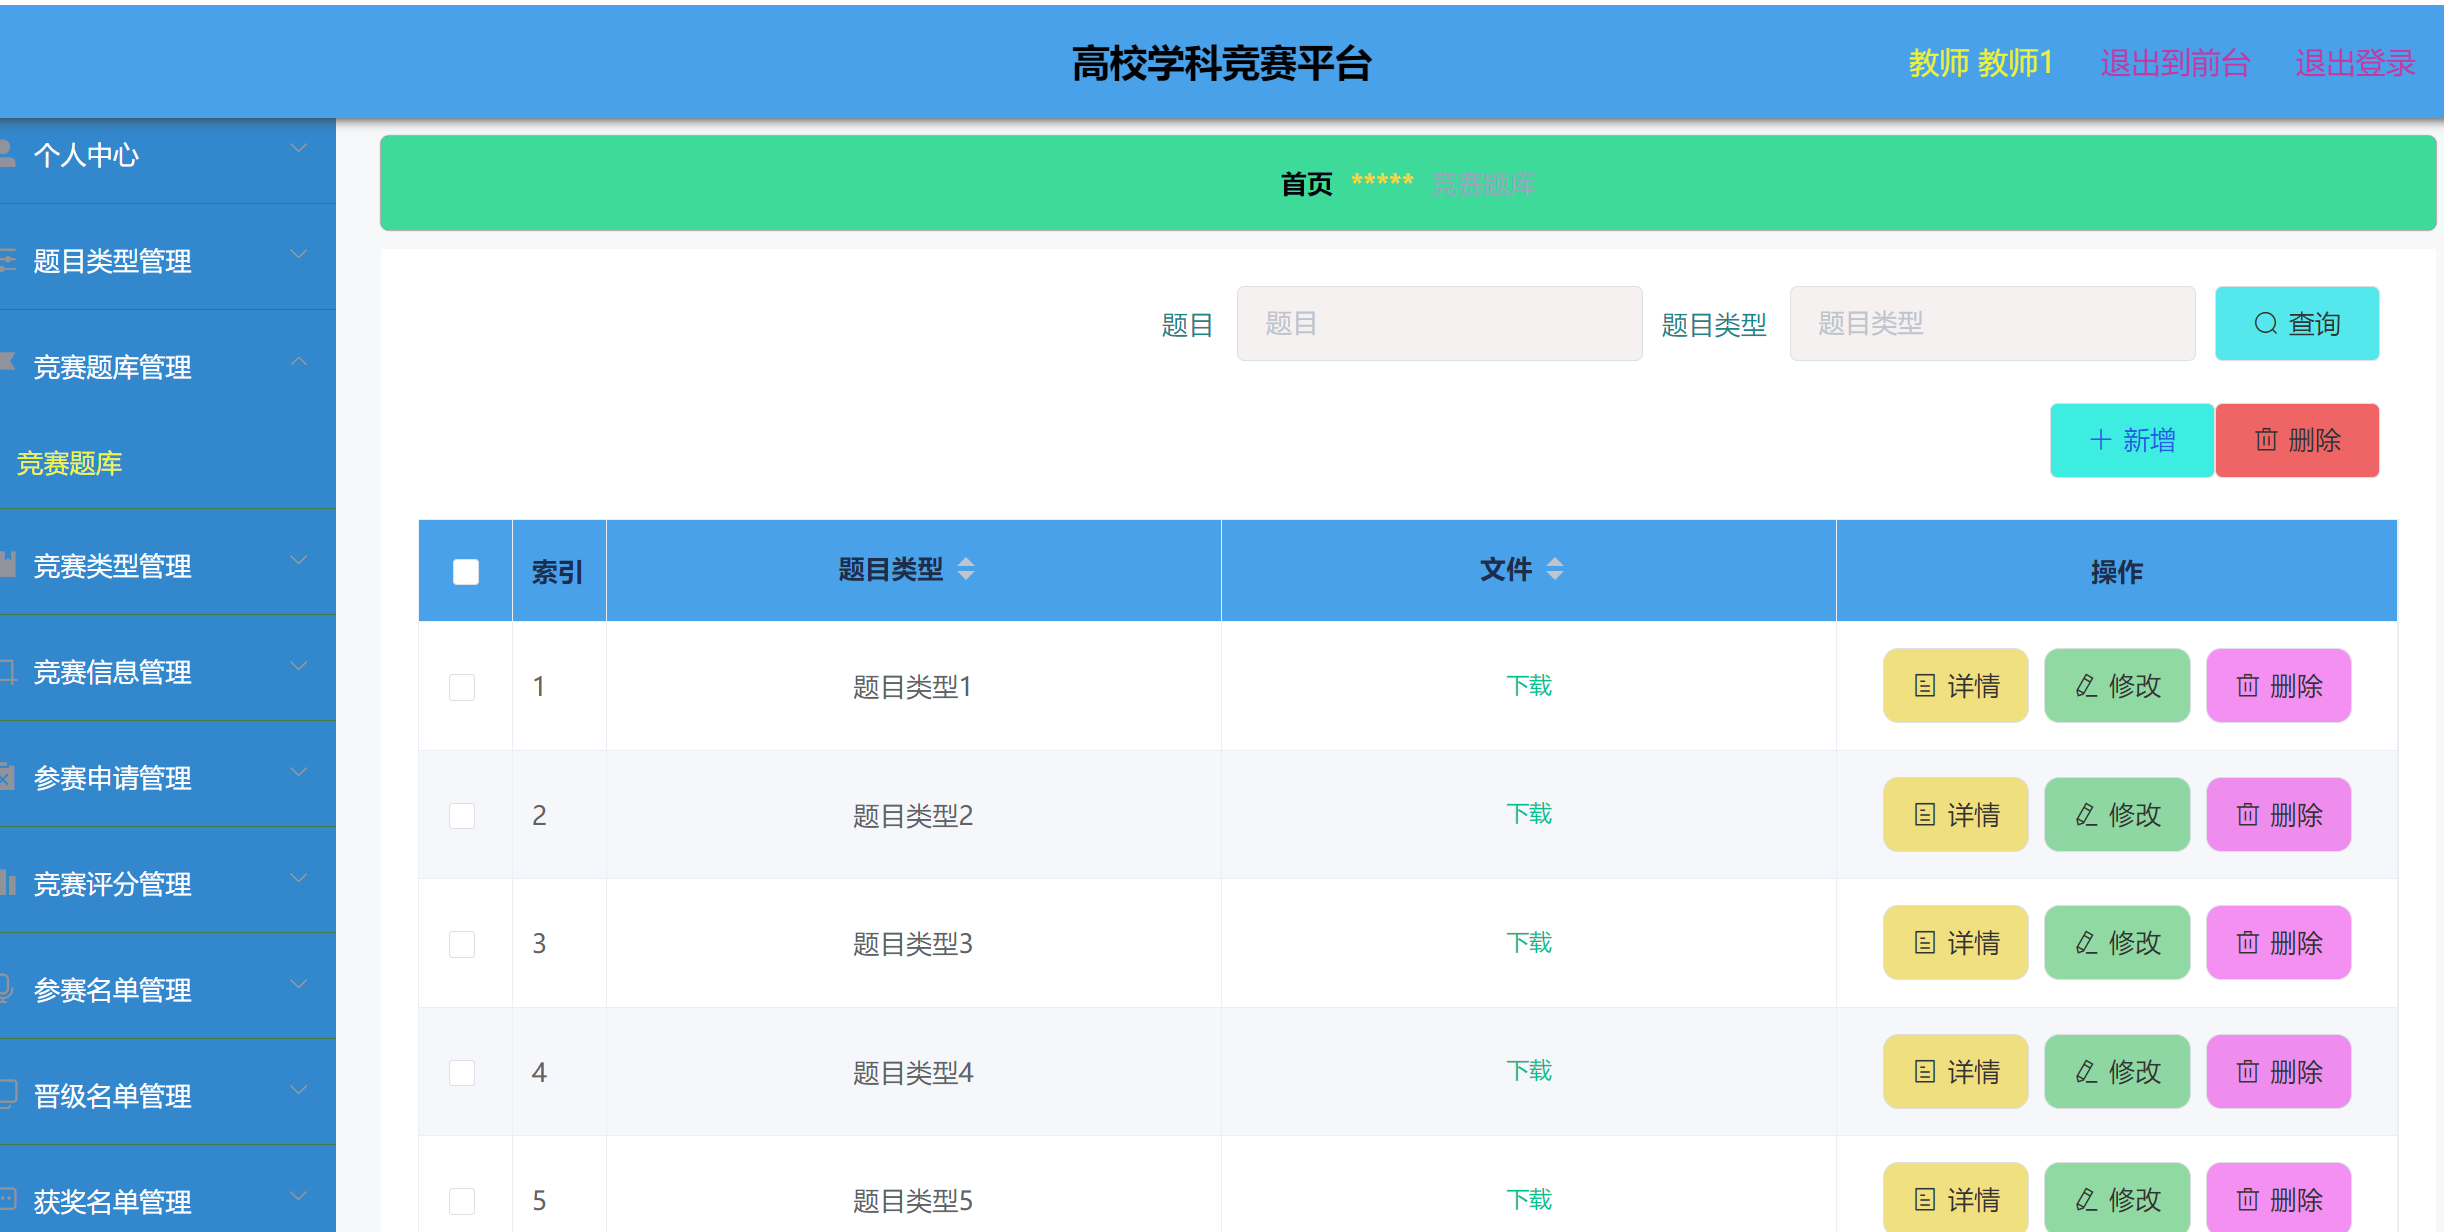Expand the 题目类型管理 menu
The image size is (2444, 1232).
pyautogui.click(x=112, y=261)
